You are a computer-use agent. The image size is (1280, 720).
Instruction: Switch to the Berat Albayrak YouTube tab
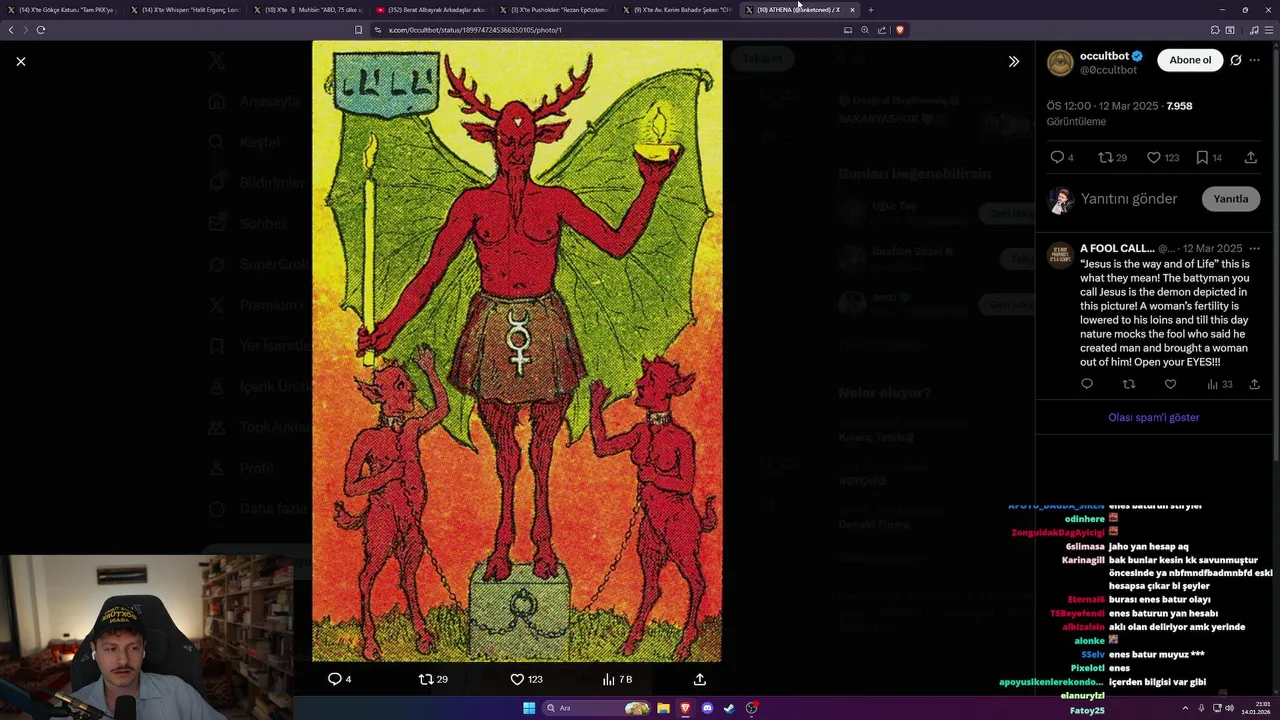(x=431, y=10)
